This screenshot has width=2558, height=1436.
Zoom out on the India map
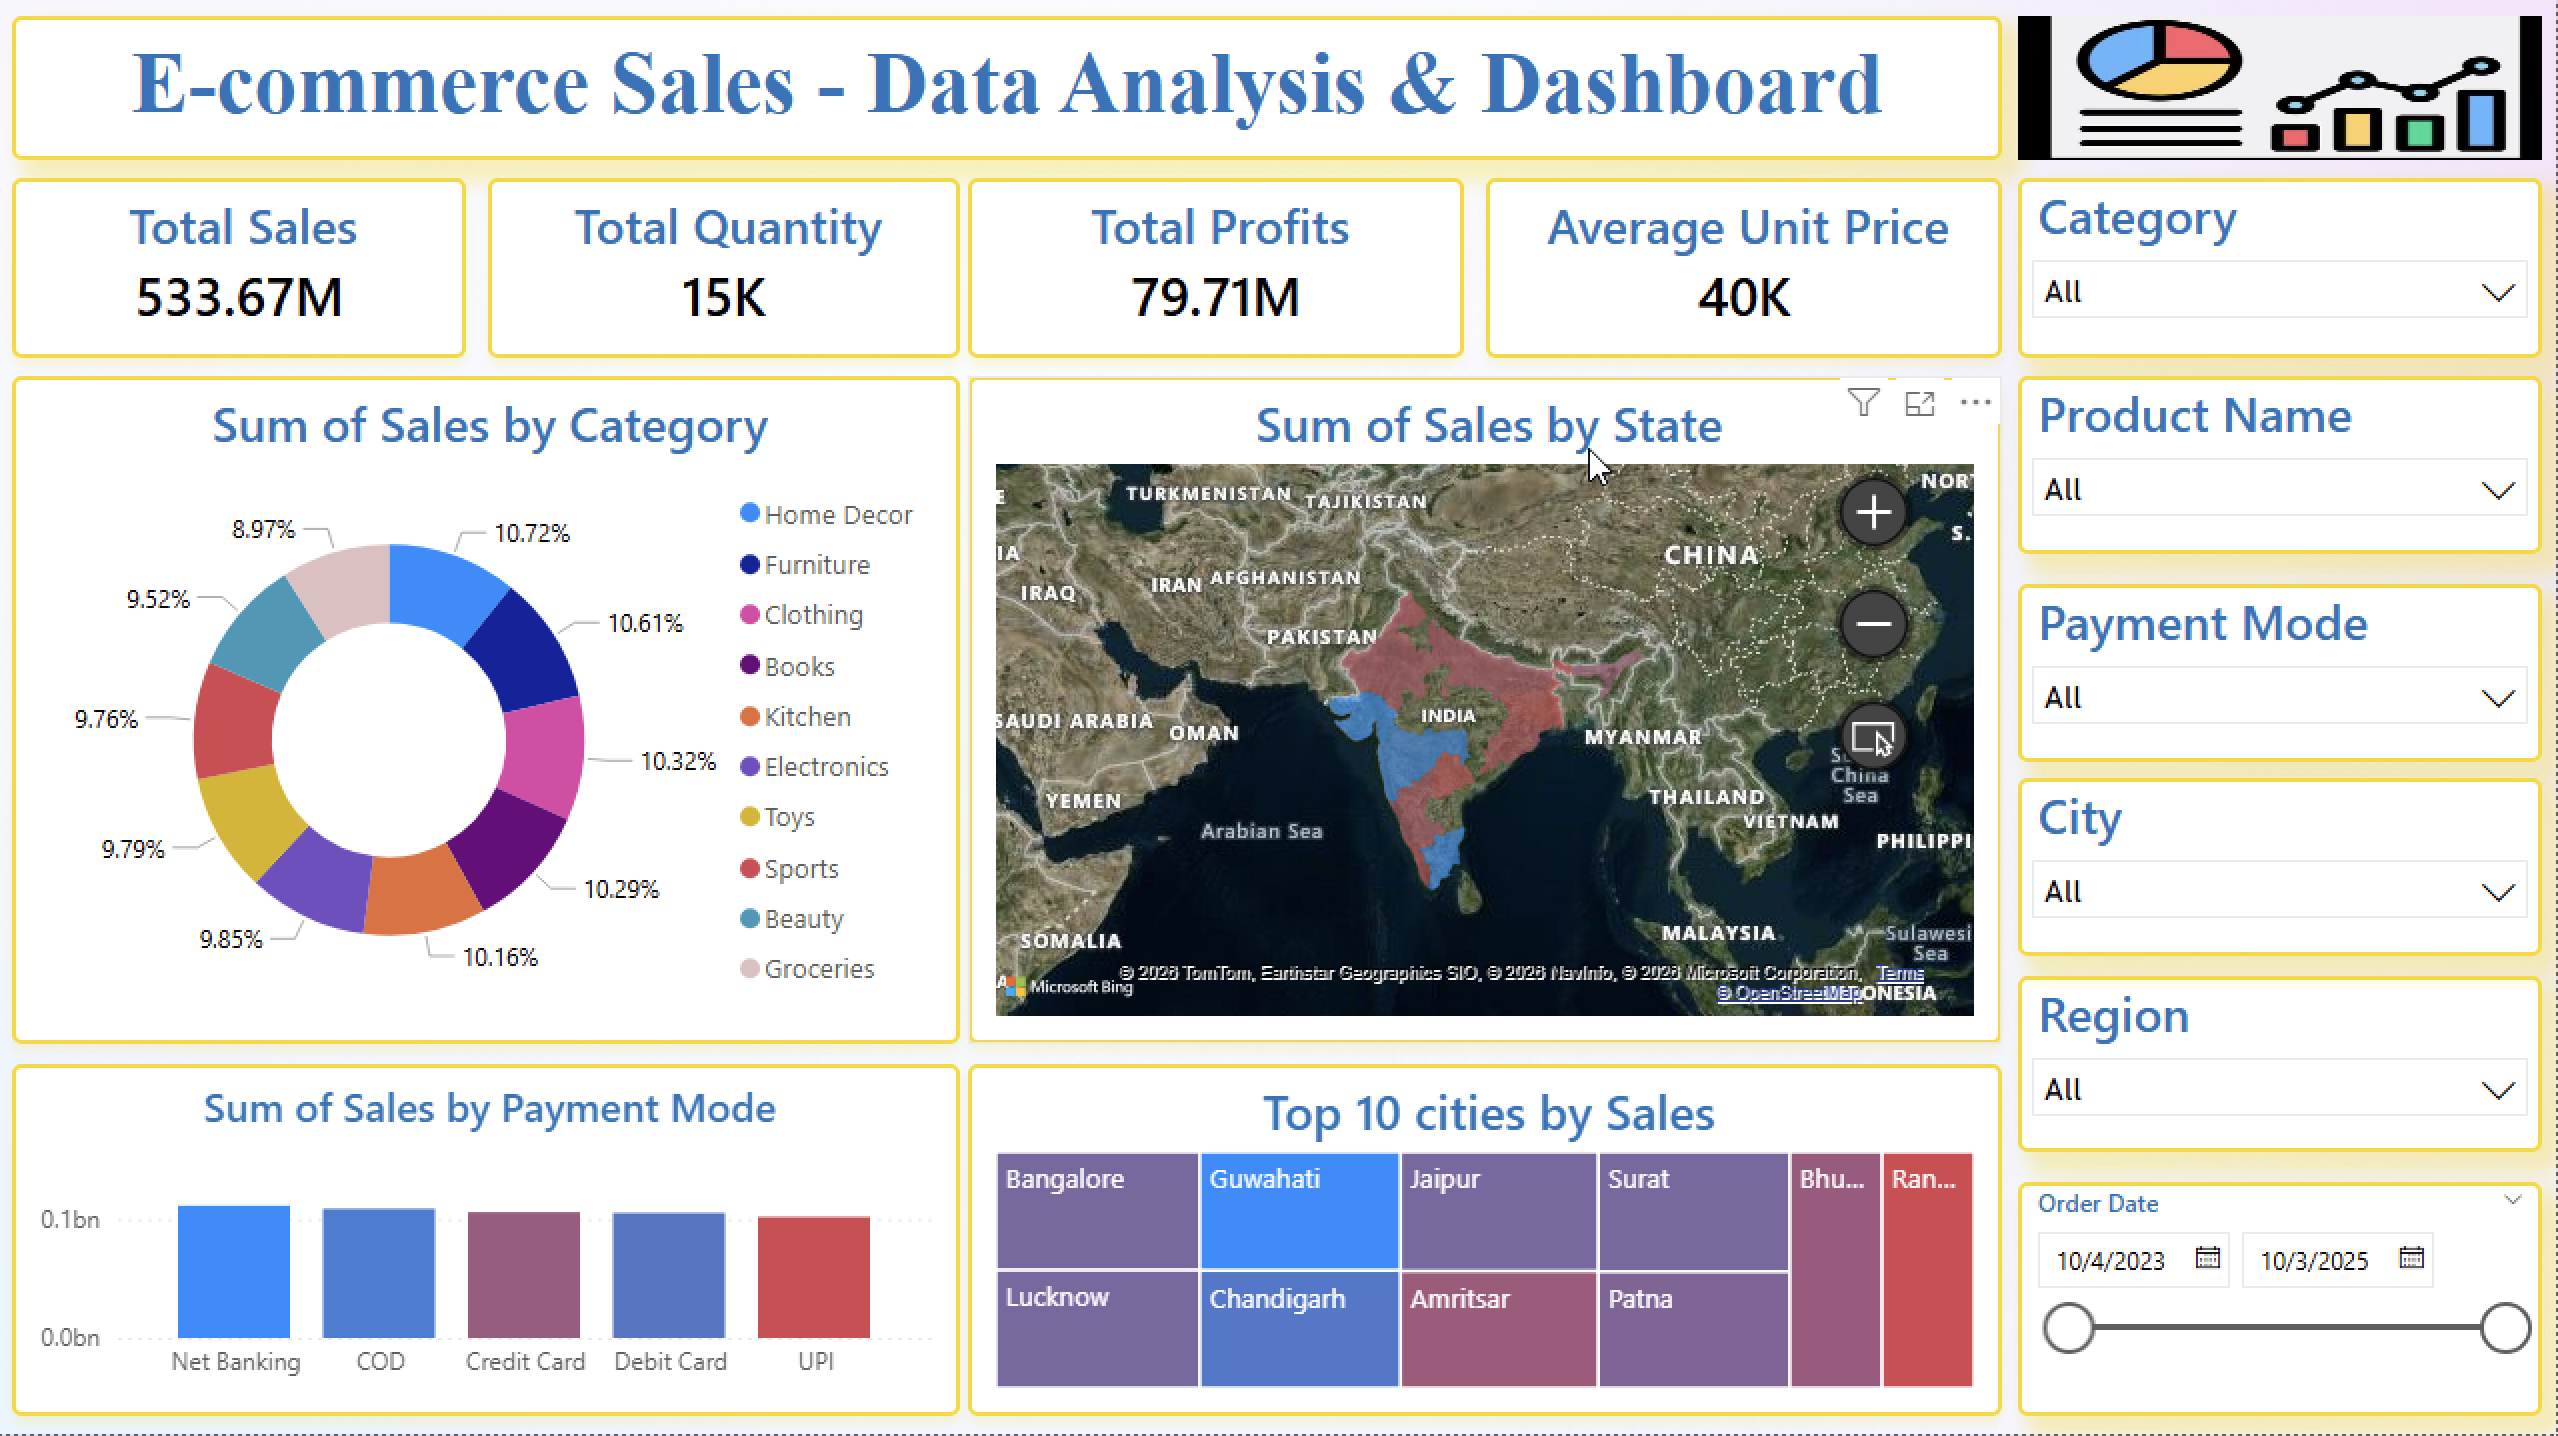click(x=1874, y=625)
